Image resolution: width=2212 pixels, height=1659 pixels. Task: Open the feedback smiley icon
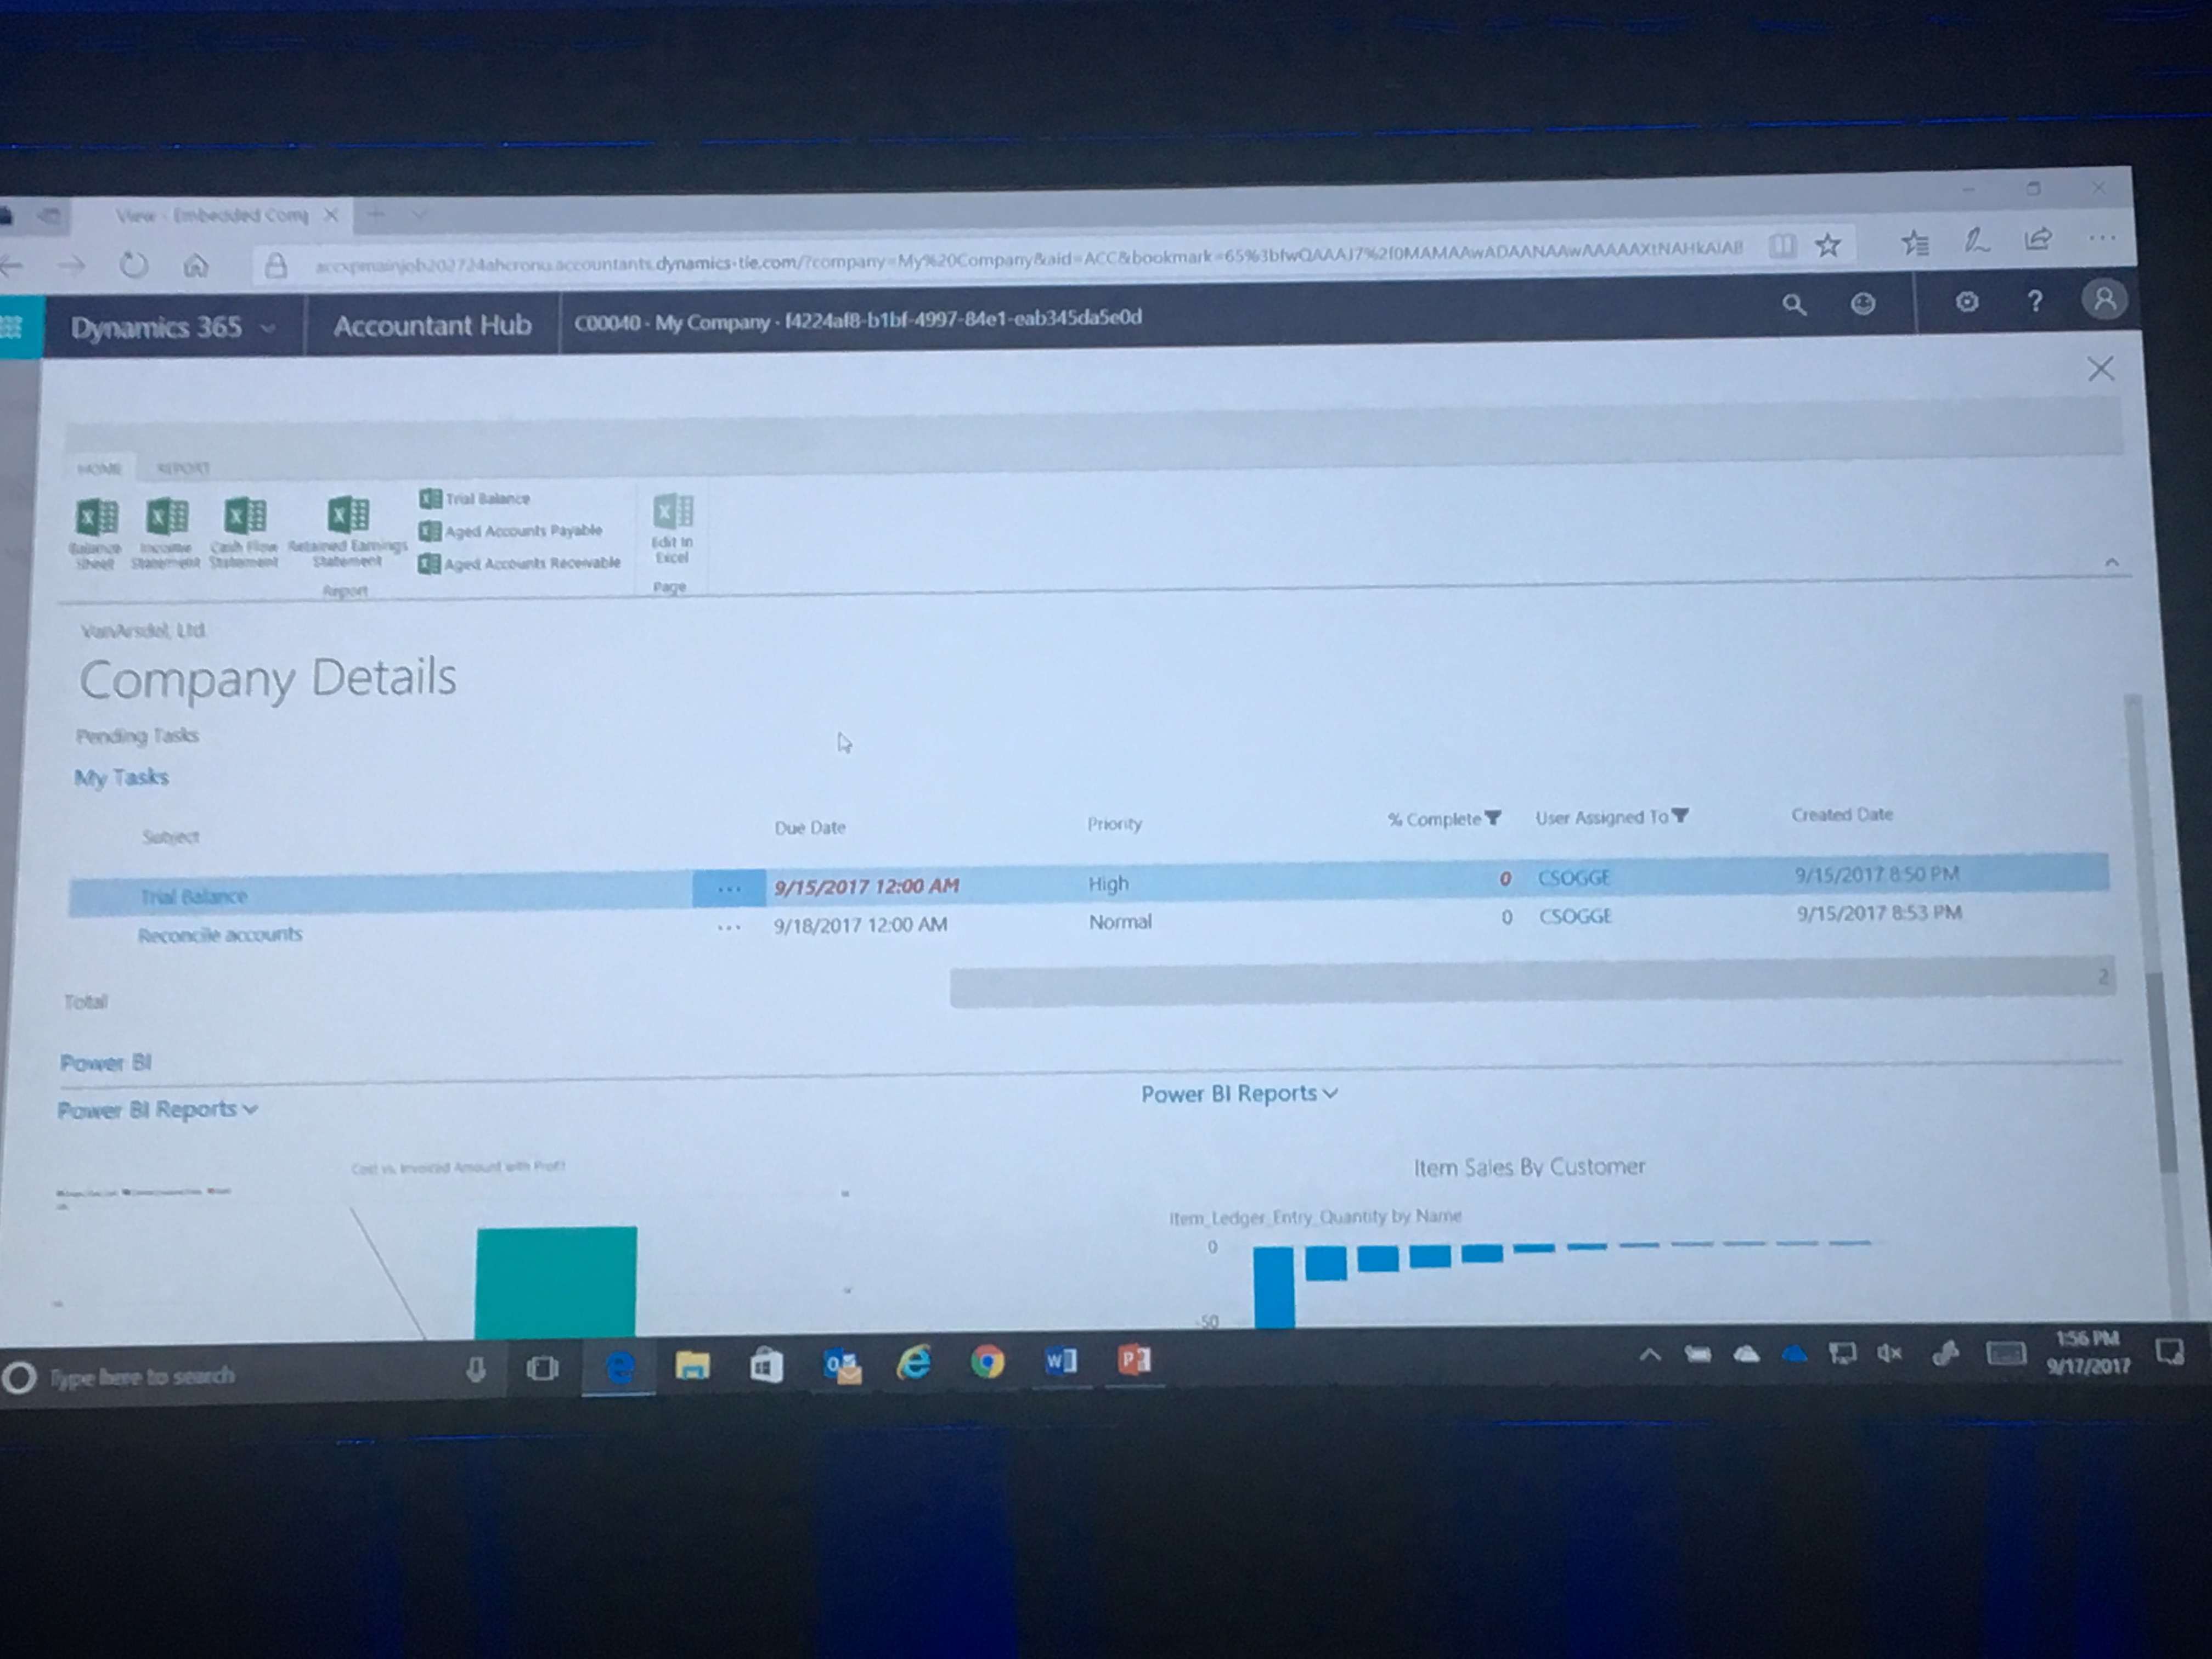pyautogui.click(x=1862, y=304)
